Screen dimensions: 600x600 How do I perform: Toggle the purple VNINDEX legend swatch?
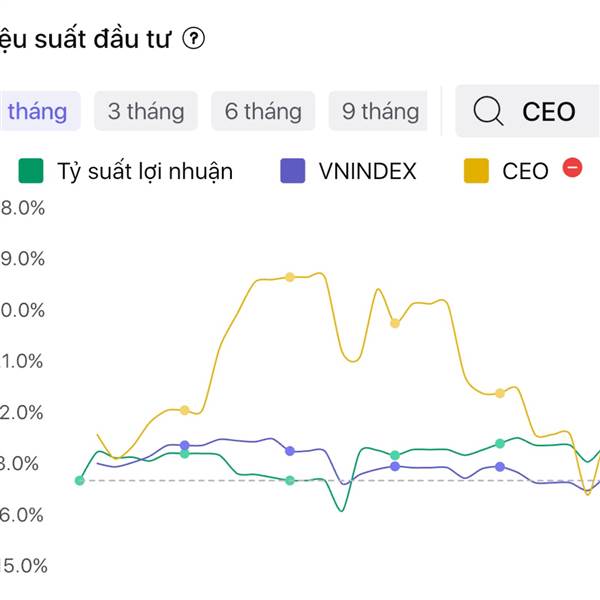[x=293, y=171]
